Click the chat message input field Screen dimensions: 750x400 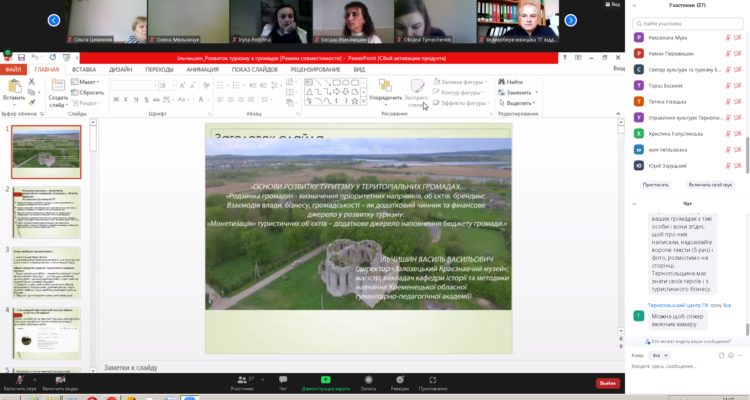(686, 367)
